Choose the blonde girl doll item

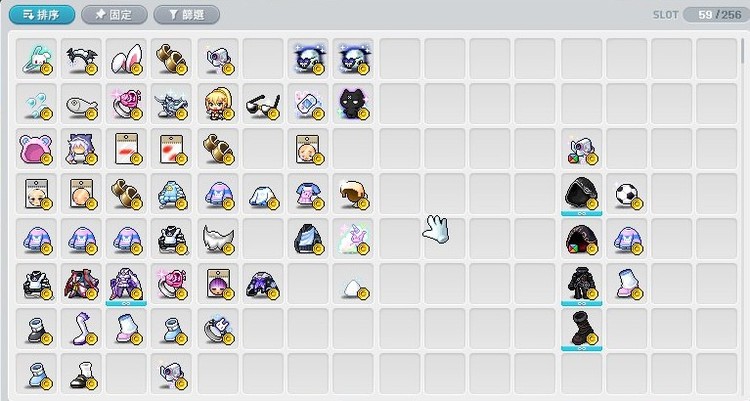point(218,104)
